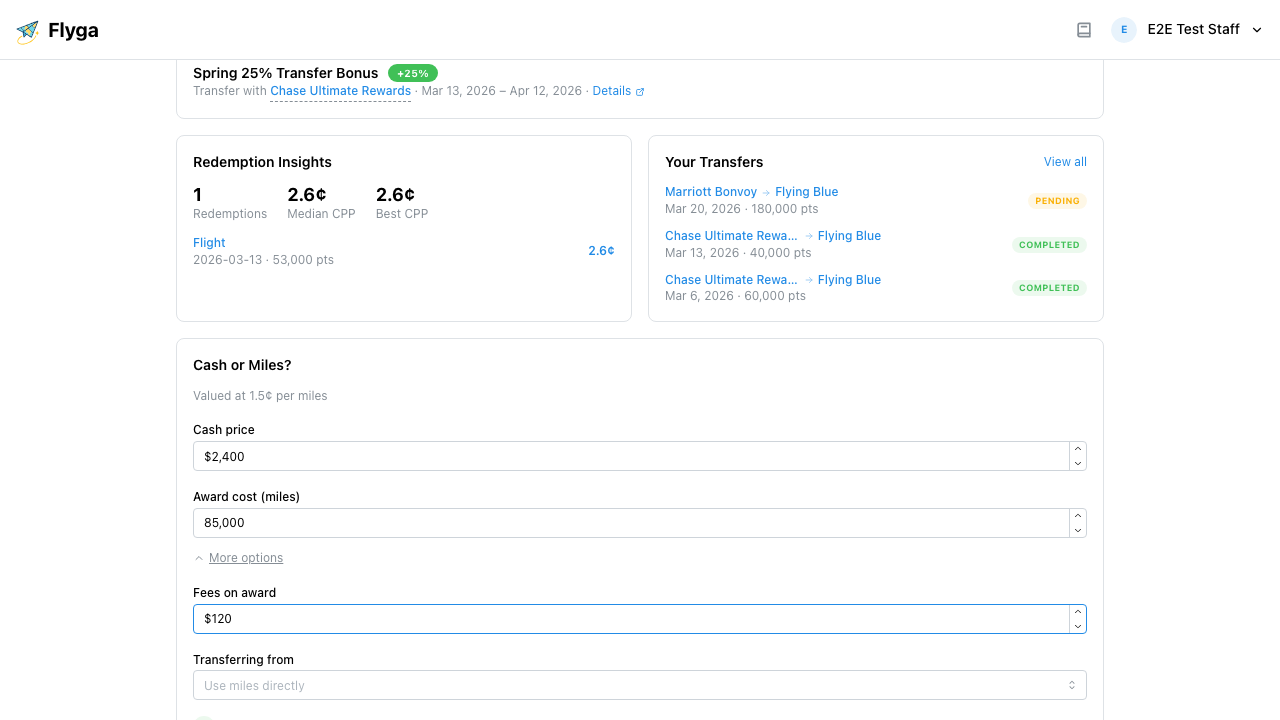Open the Chase Ultimate Rewards bonus link

coord(341,91)
